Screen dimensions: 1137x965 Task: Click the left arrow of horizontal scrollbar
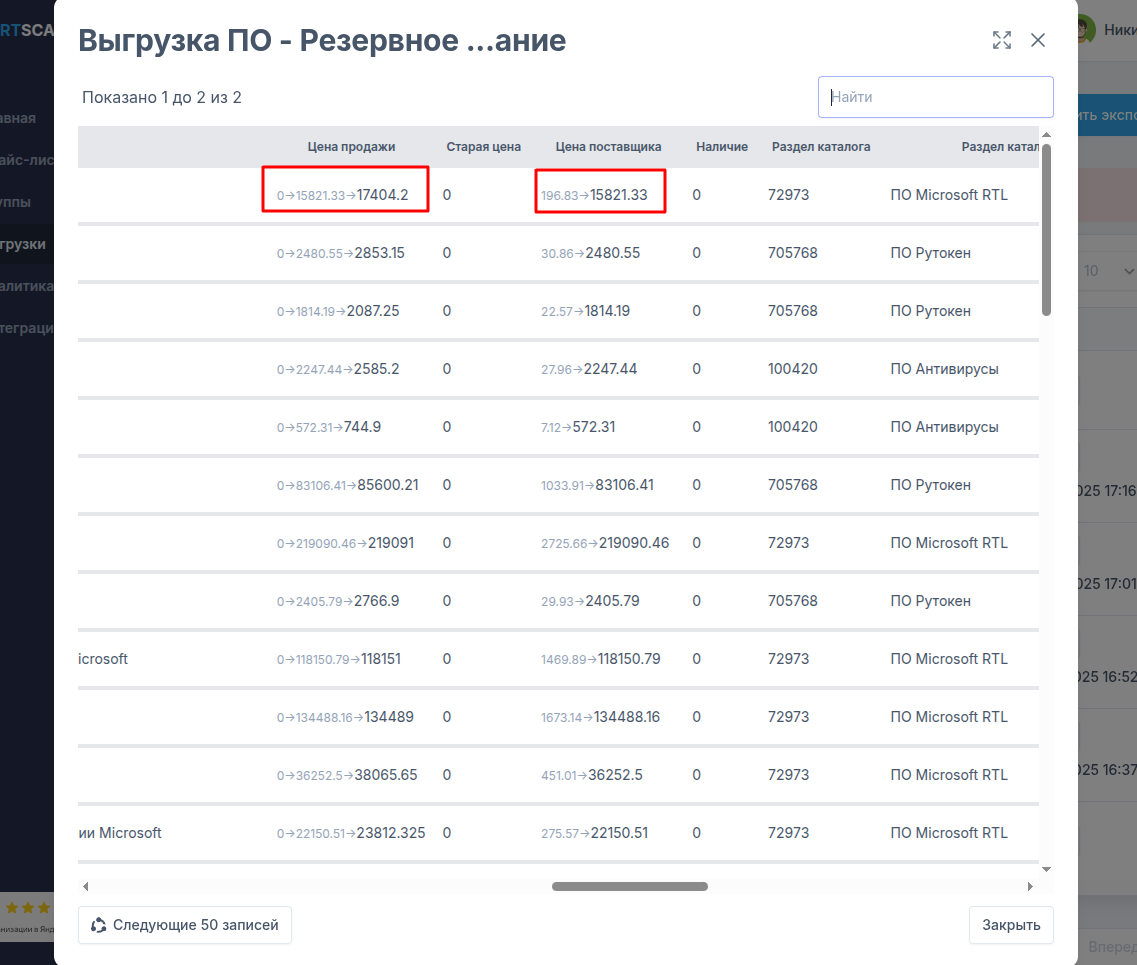86,886
